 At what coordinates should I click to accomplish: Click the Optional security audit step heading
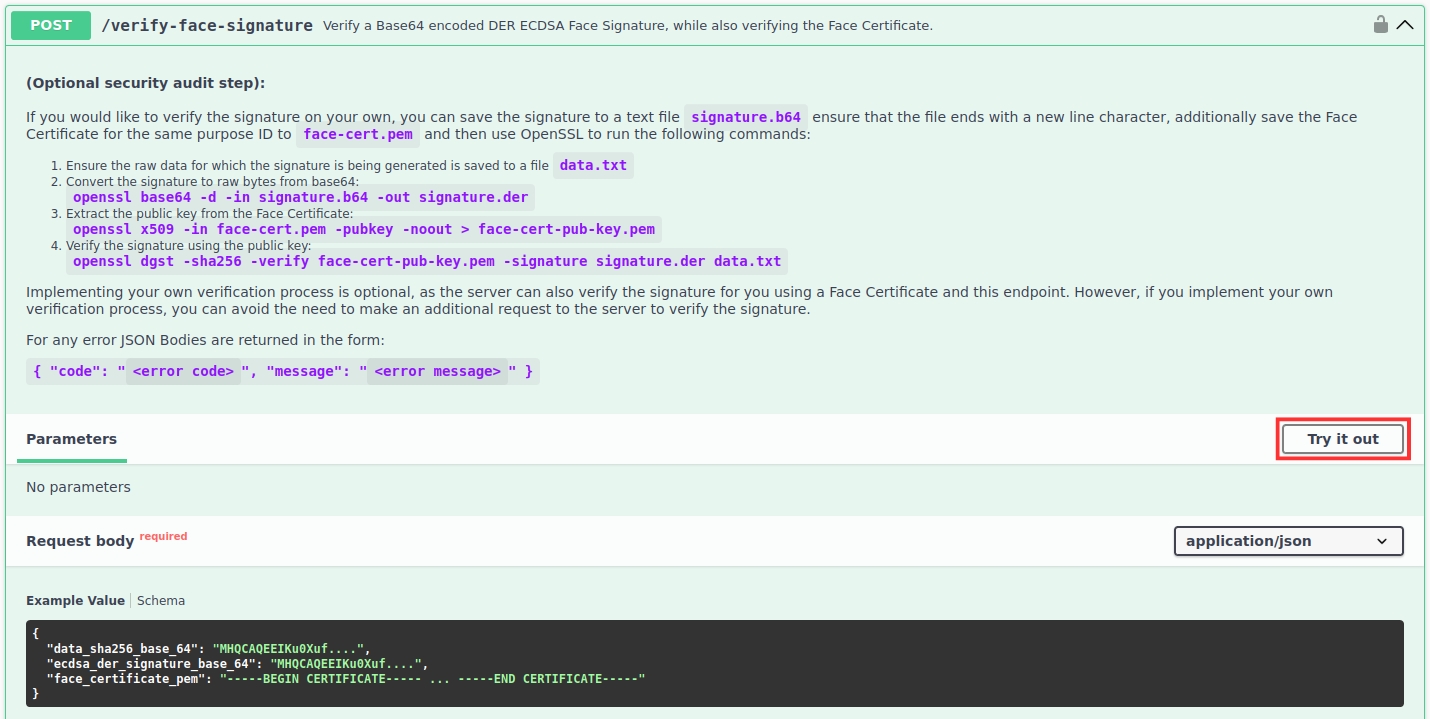146,83
